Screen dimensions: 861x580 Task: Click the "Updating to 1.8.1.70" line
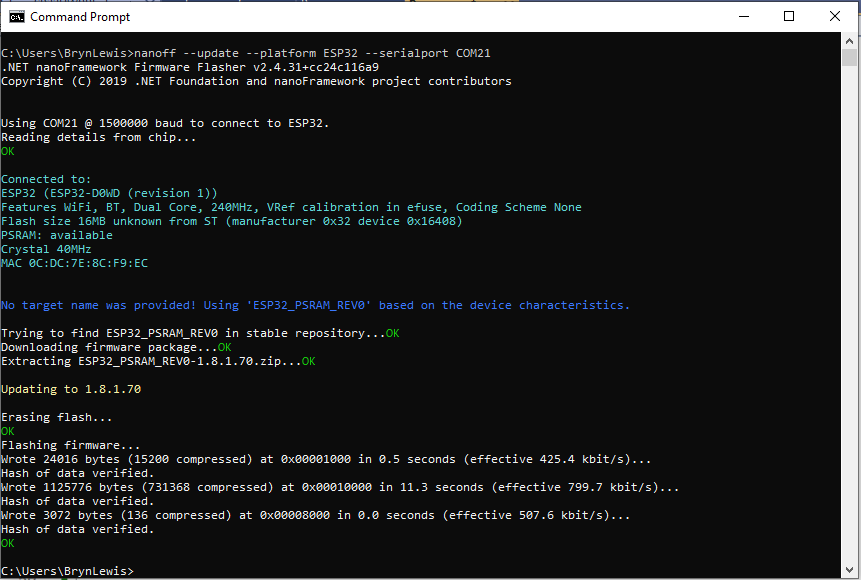pos(71,389)
